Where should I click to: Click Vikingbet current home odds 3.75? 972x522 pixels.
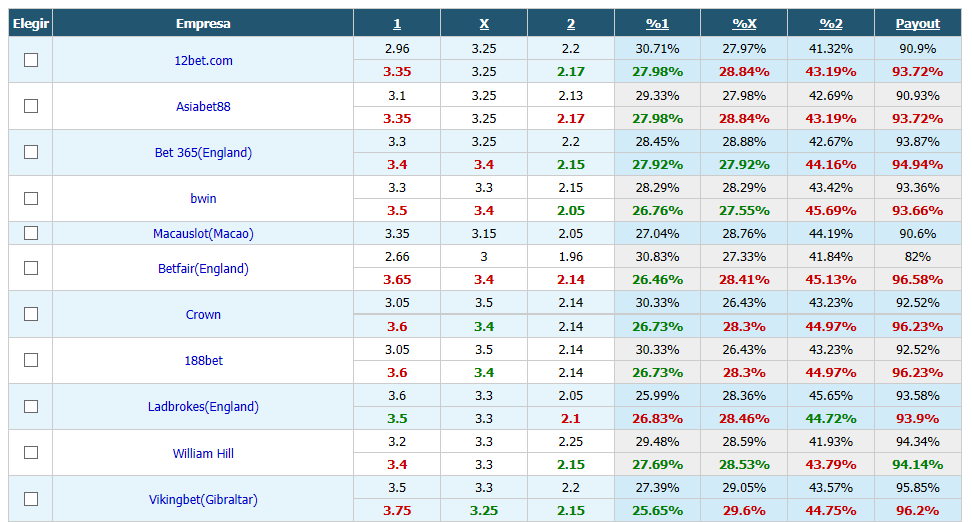tap(397, 510)
